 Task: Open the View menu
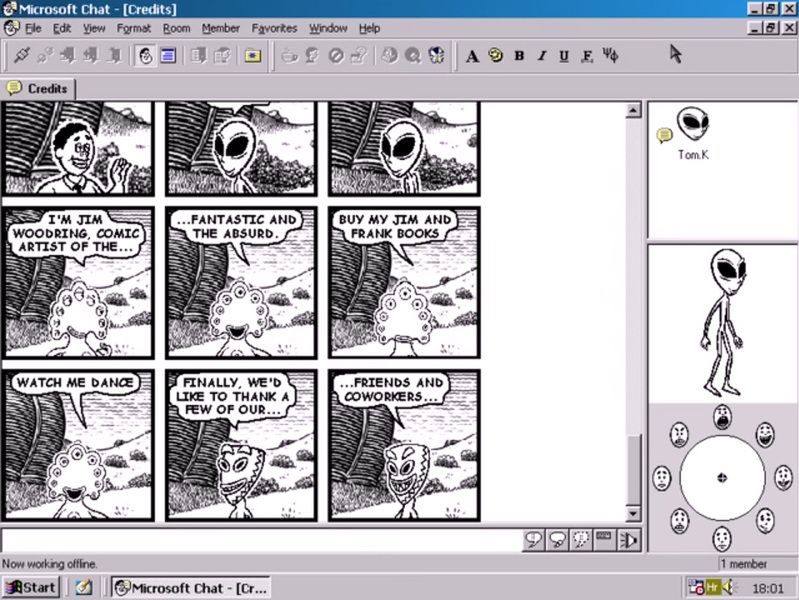(x=94, y=29)
